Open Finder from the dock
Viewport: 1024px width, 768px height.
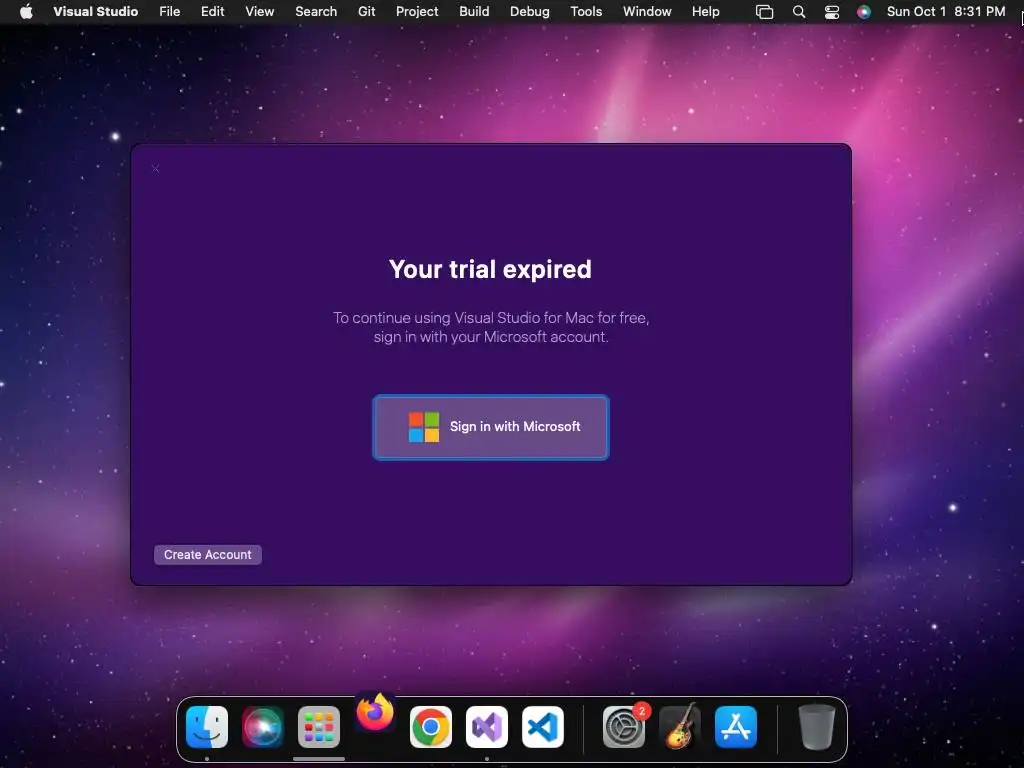[207, 727]
